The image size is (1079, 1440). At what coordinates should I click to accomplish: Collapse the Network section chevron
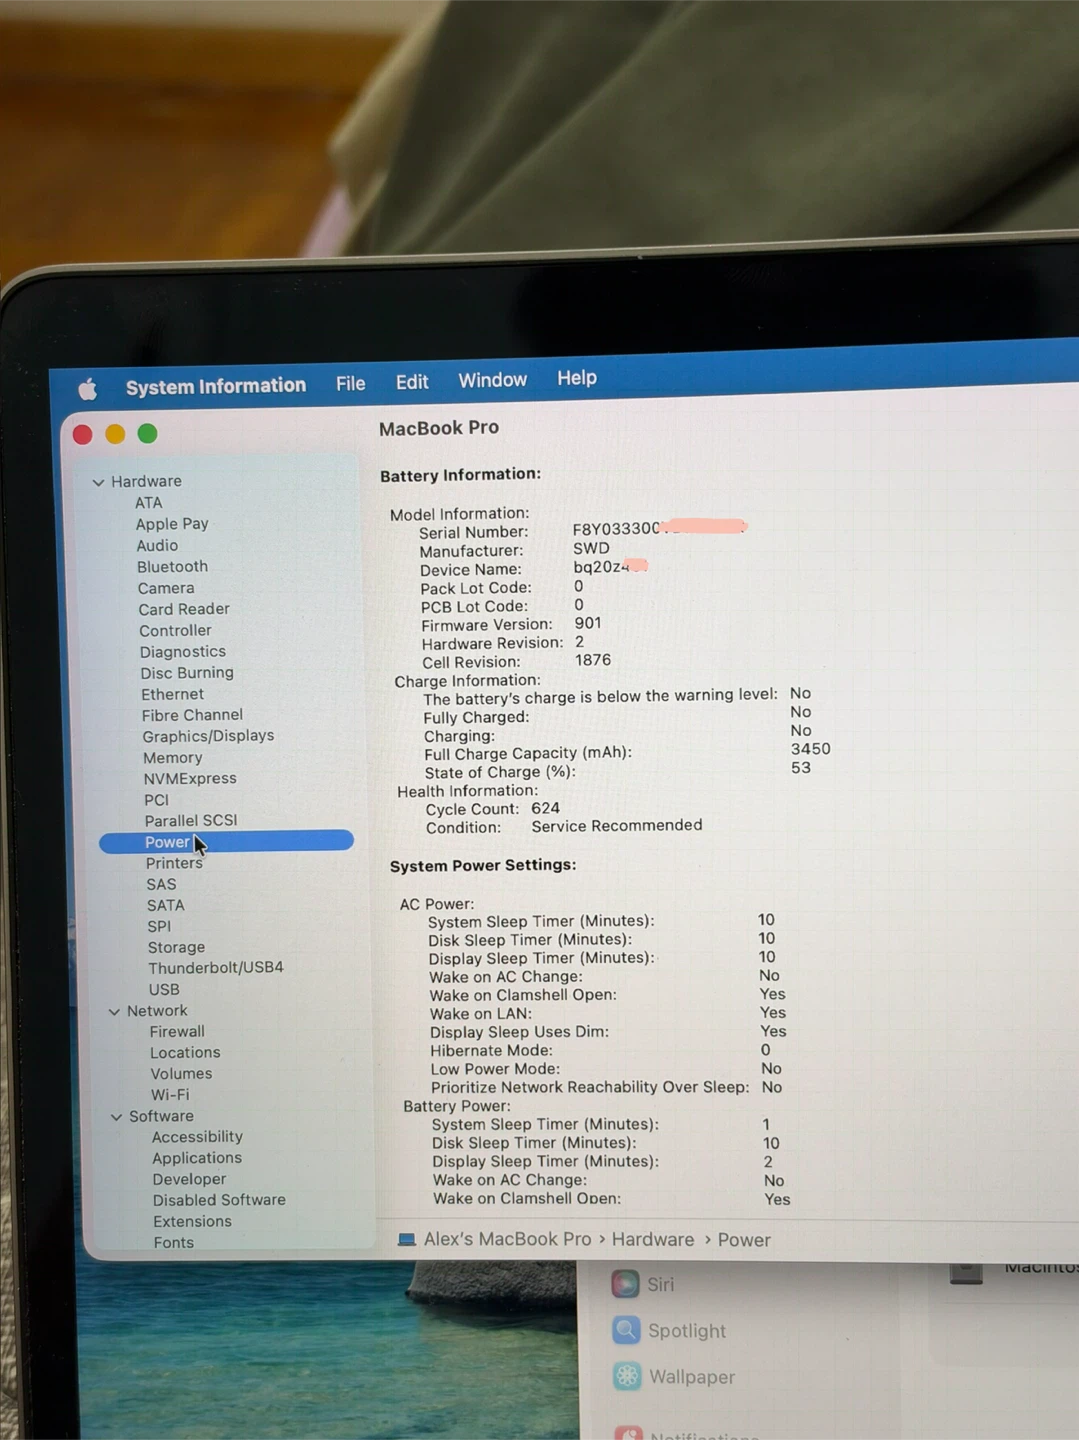click(114, 1012)
